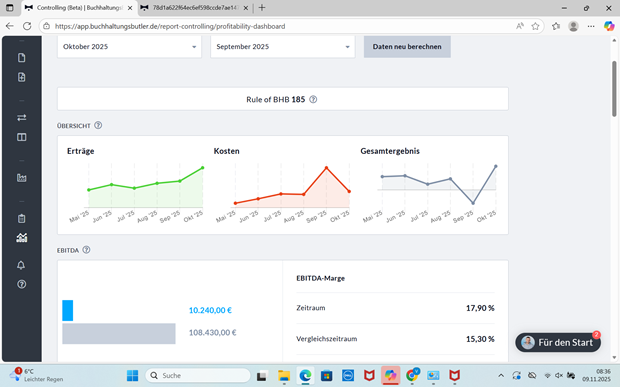Screen dimensions: 620x387
Task: Click the 10.240,00 € value
Action: coord(210,310)
